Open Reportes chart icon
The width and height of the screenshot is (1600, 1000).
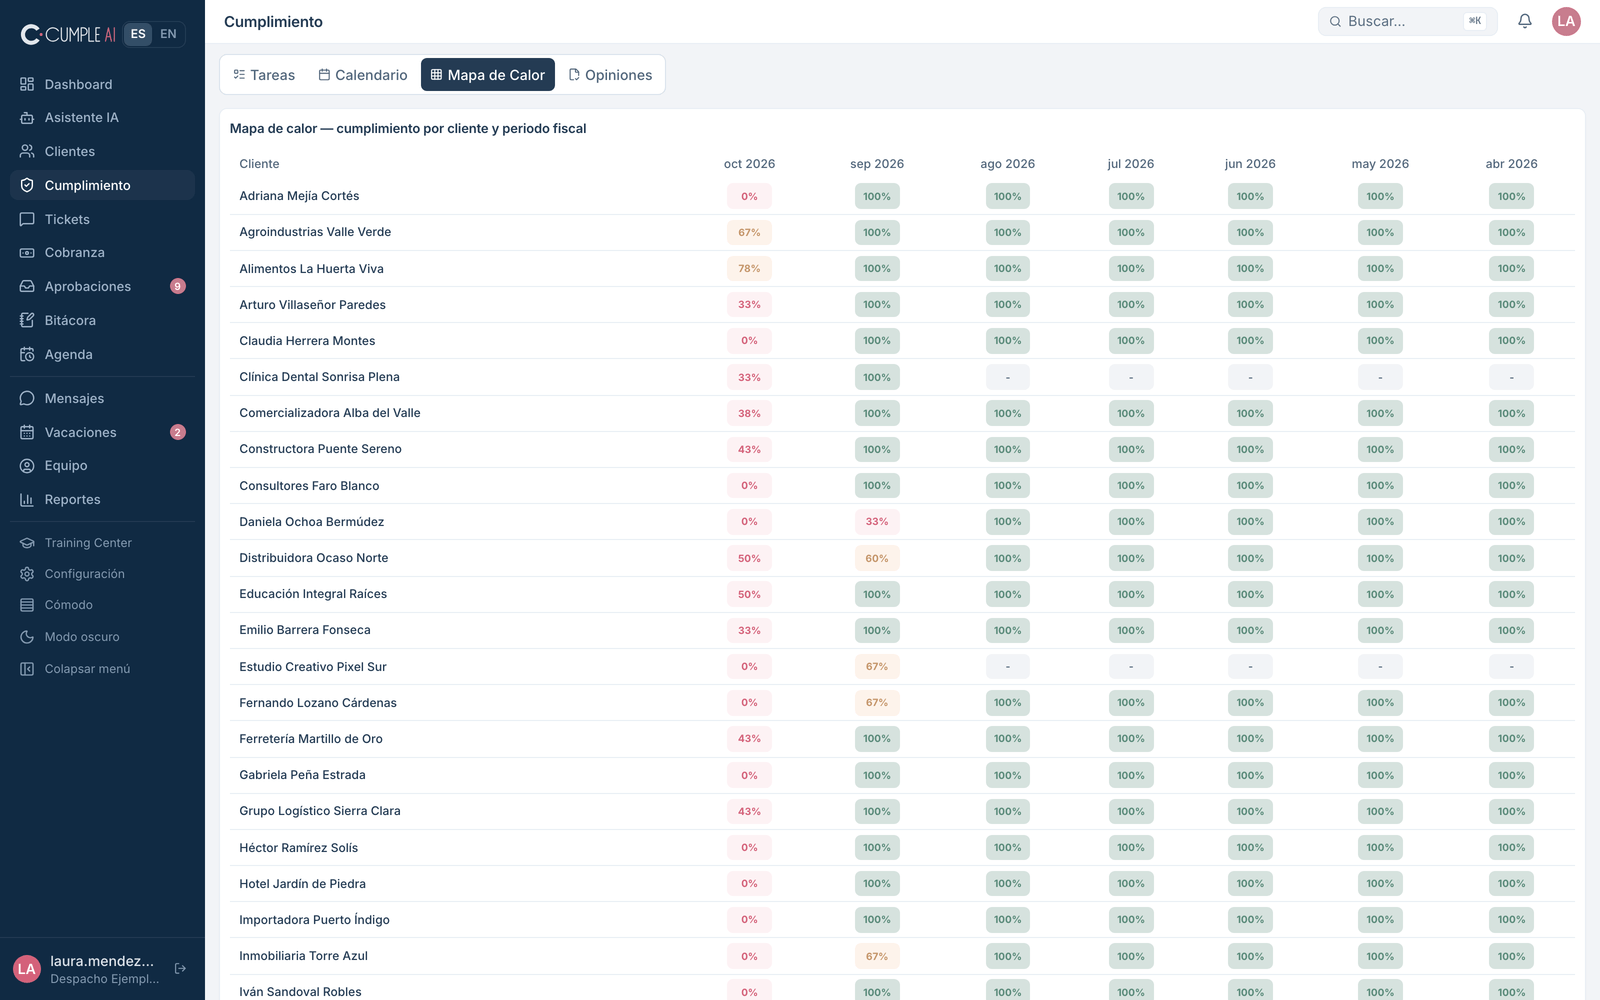click(27, 499)
